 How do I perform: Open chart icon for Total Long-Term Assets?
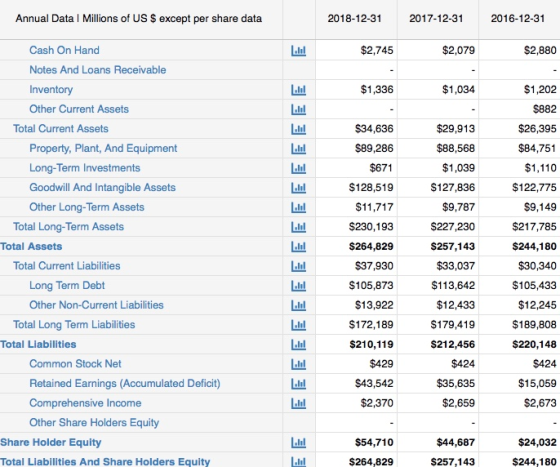[299, 227]
